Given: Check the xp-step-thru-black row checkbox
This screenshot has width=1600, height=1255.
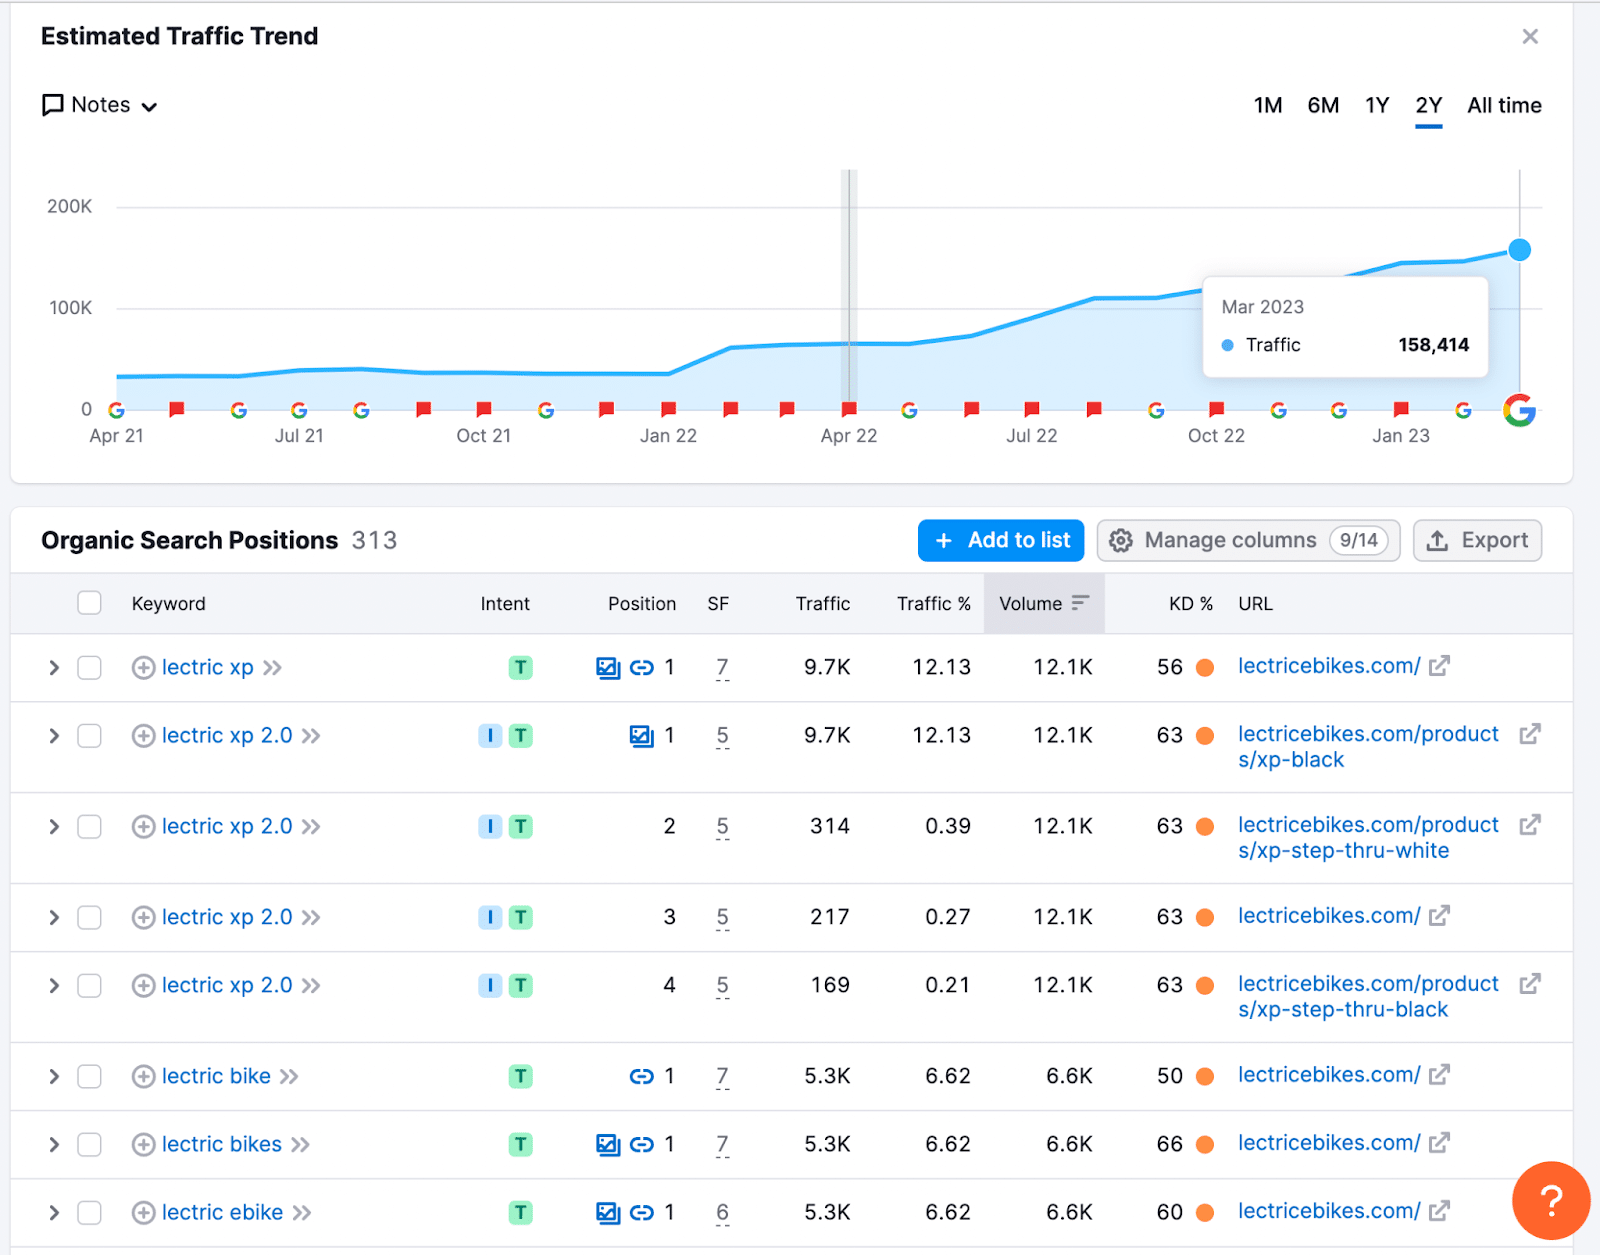Looking at the screenshot, I should (89, 986).
